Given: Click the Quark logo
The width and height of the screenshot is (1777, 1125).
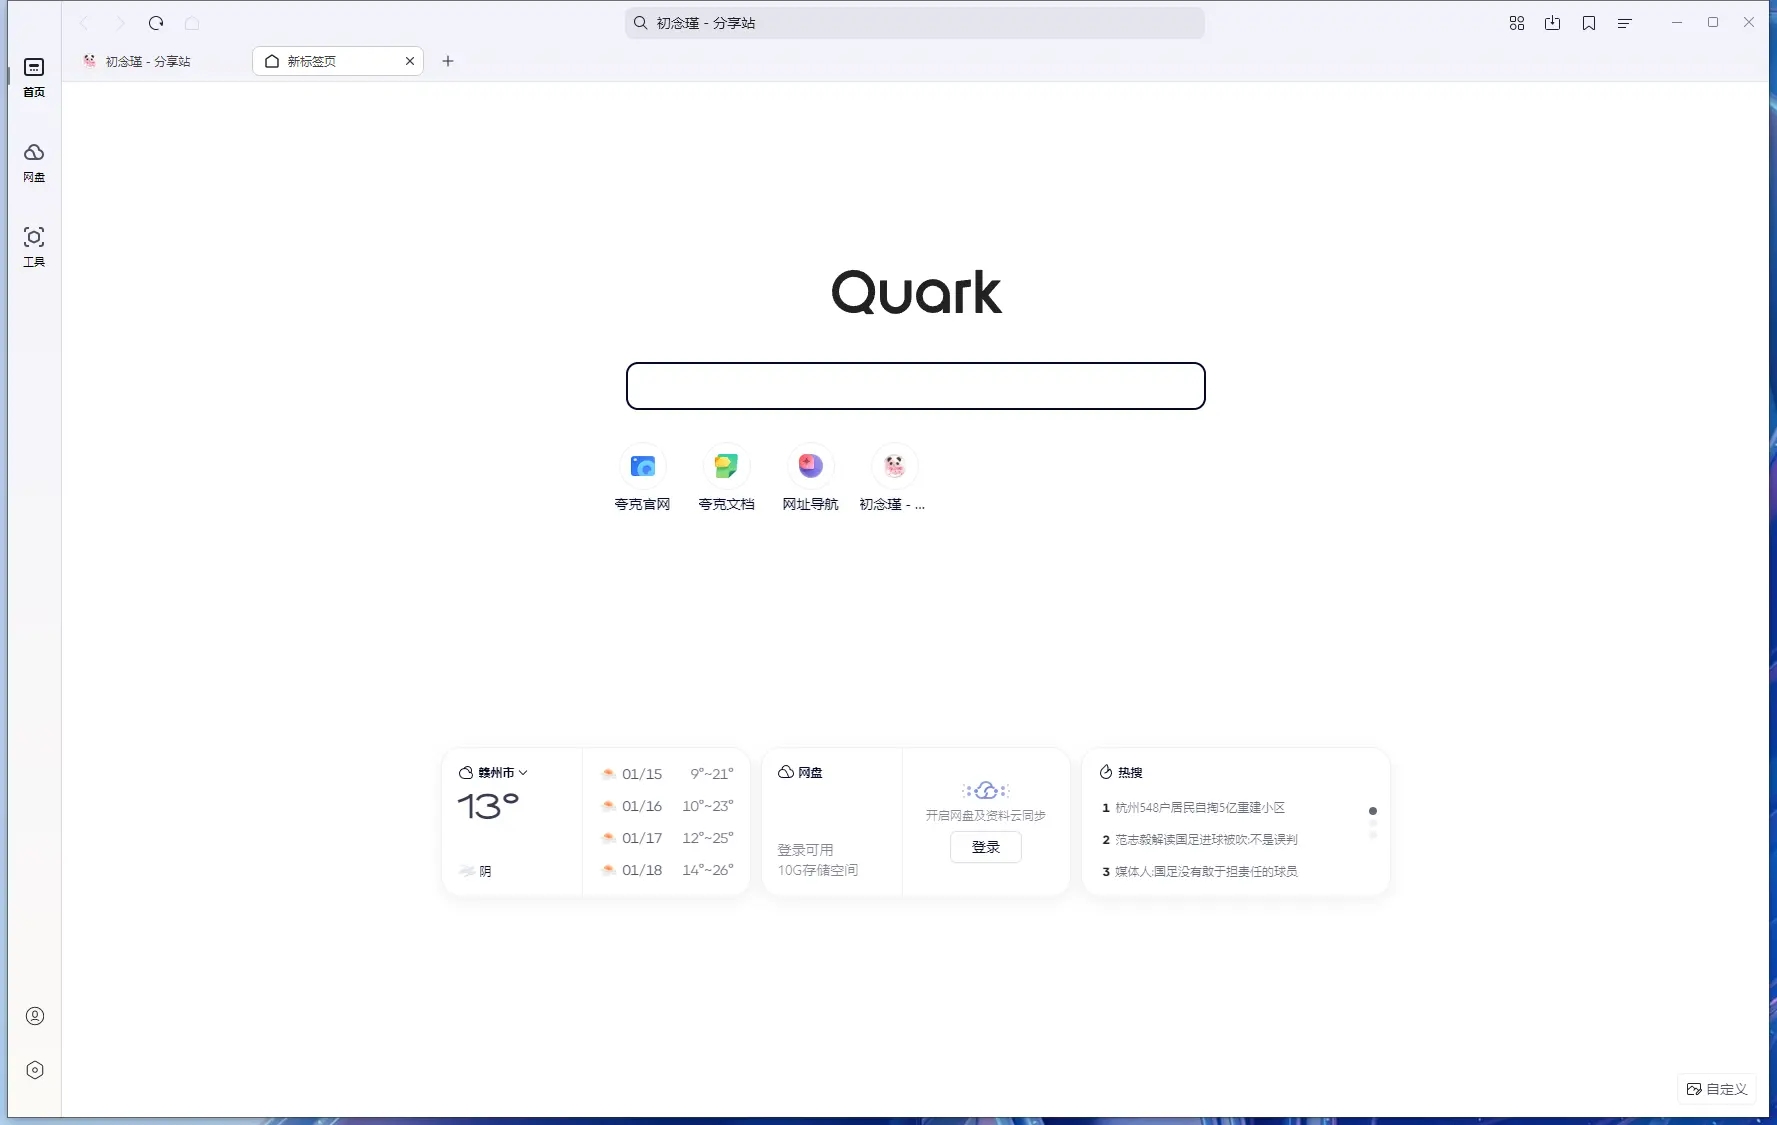Looking at the screenshot, I should pos(916,292).
